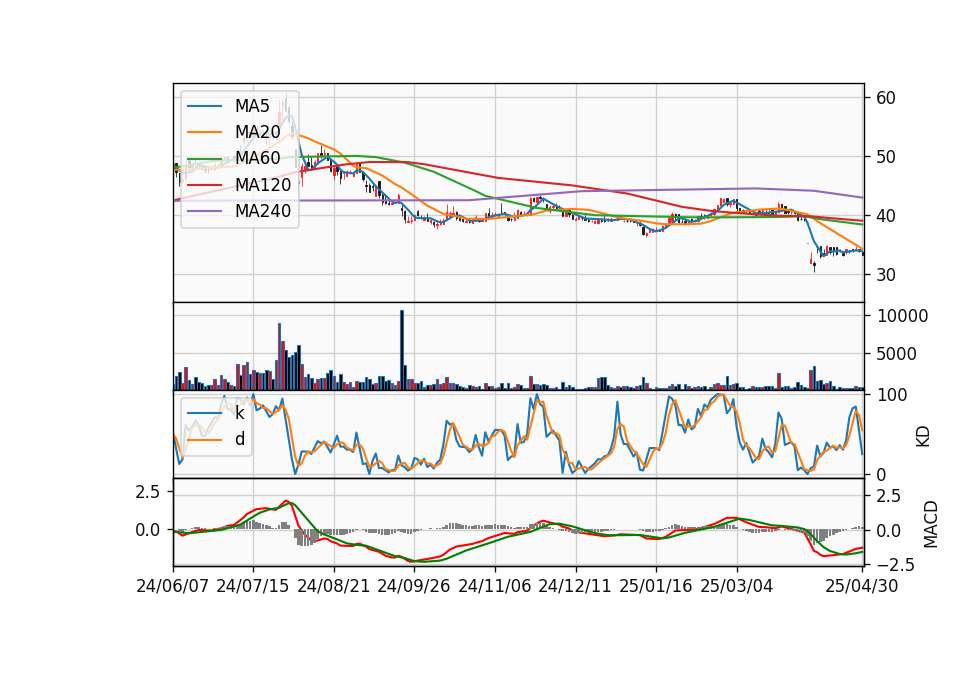Click the MACD axis label
Screen dimensions: 960x690
coord(931,524)
